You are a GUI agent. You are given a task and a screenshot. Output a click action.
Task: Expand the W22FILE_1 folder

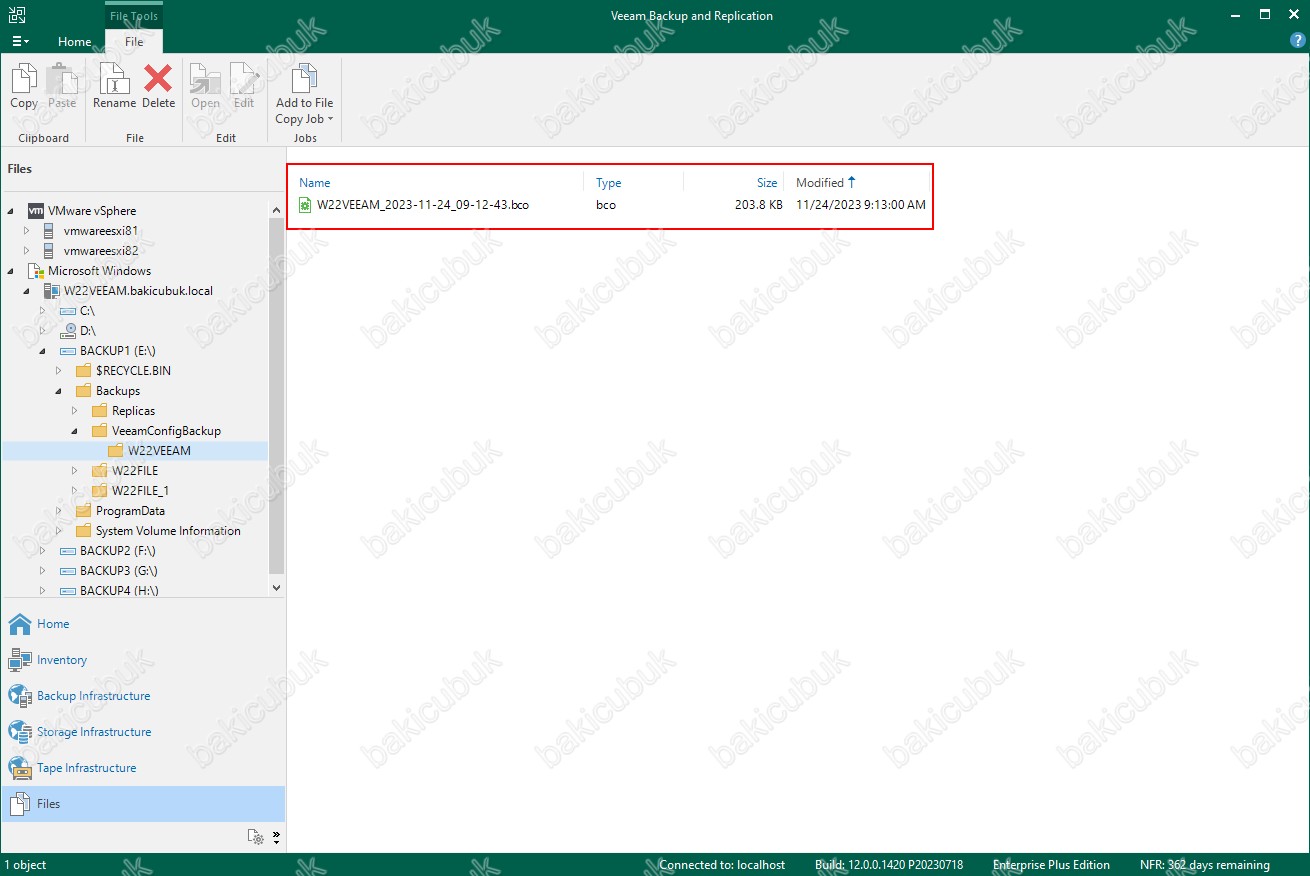coord(75,491)
